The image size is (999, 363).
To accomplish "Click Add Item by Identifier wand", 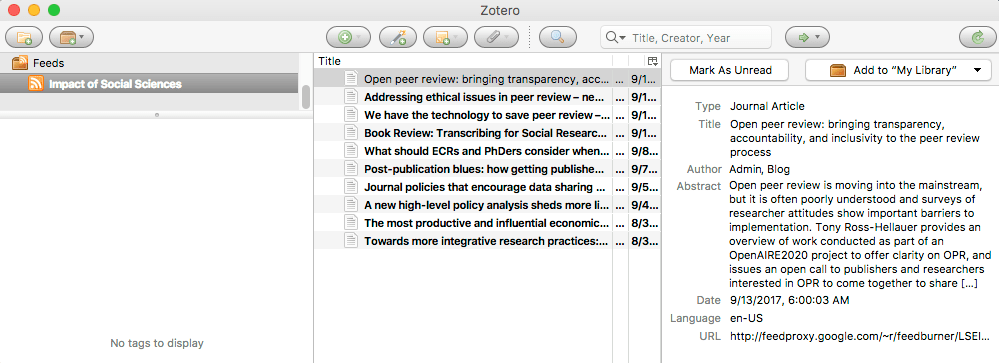I will (398, 38).
